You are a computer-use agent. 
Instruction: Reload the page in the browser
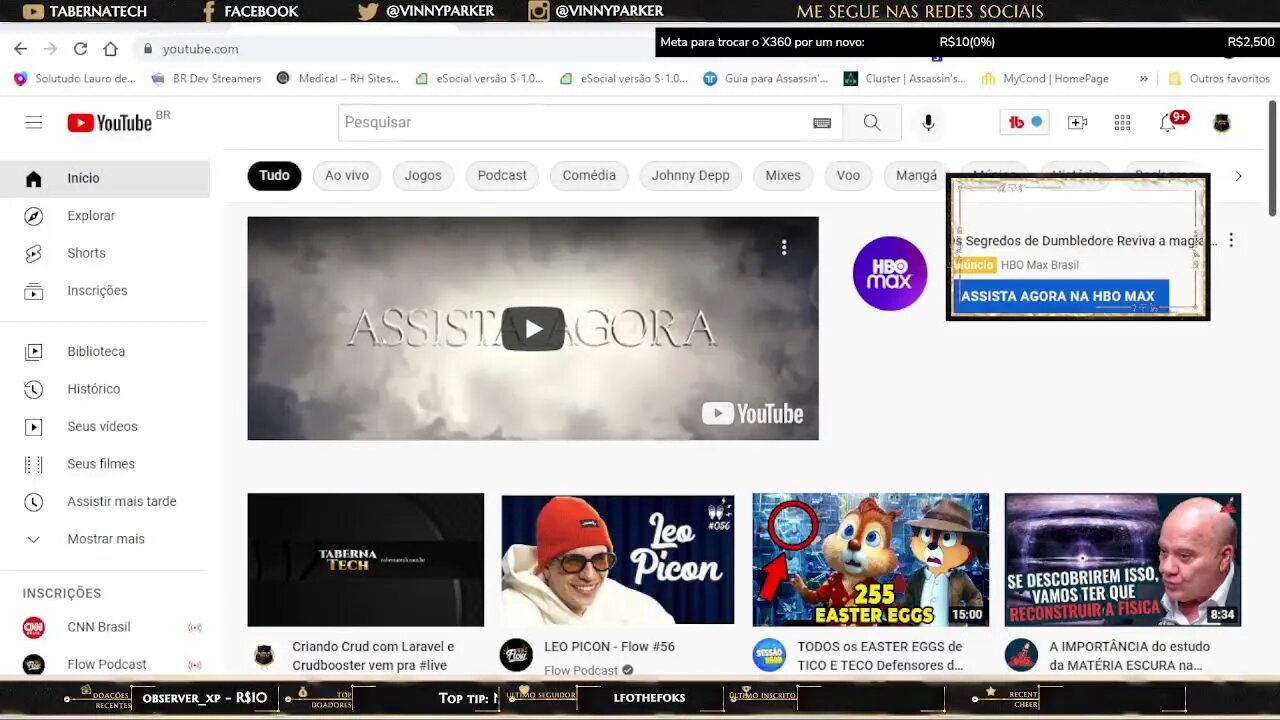pyautogui.click(x=80, y=48)
